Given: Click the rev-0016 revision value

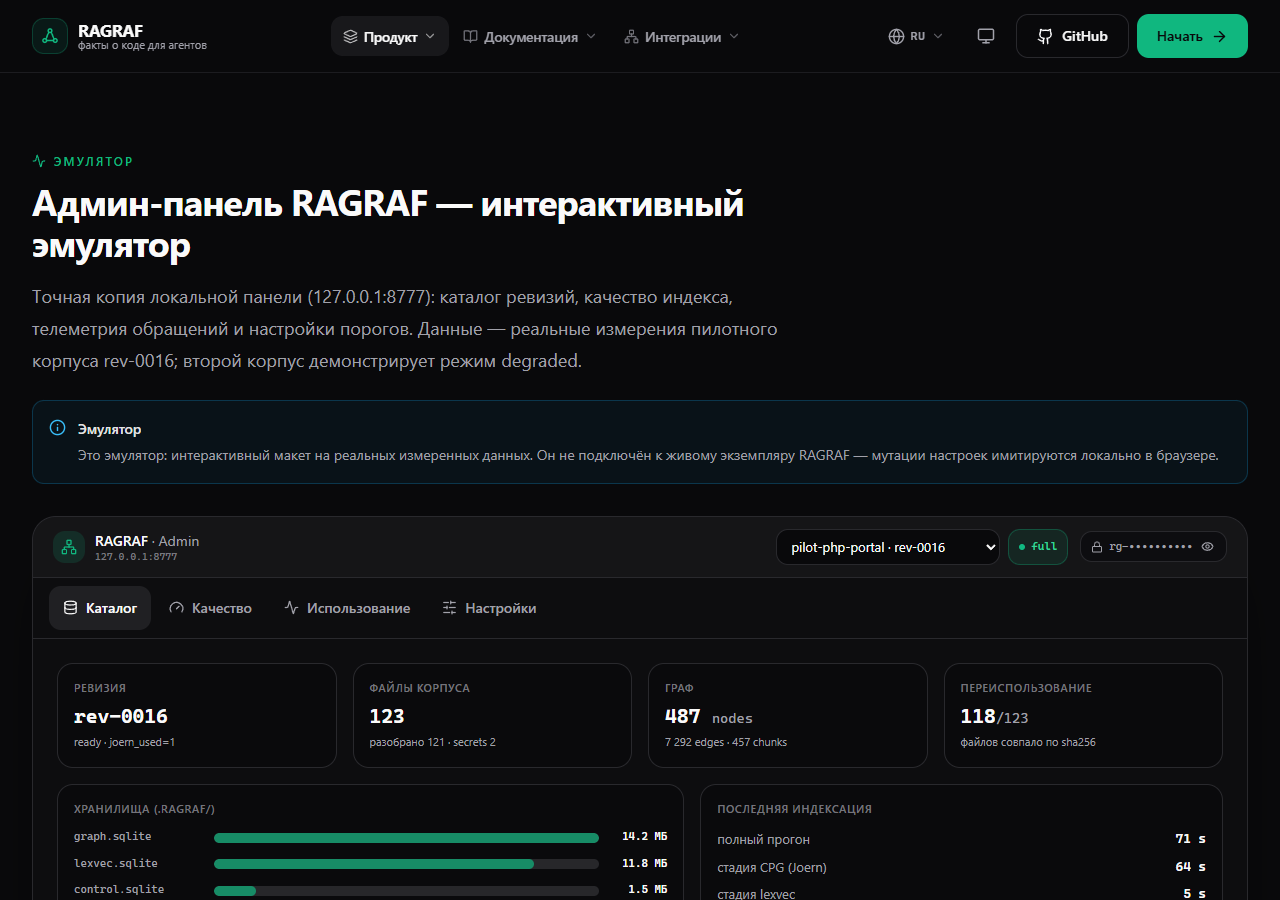Looking at the screenshot, I should coord(121,716).
